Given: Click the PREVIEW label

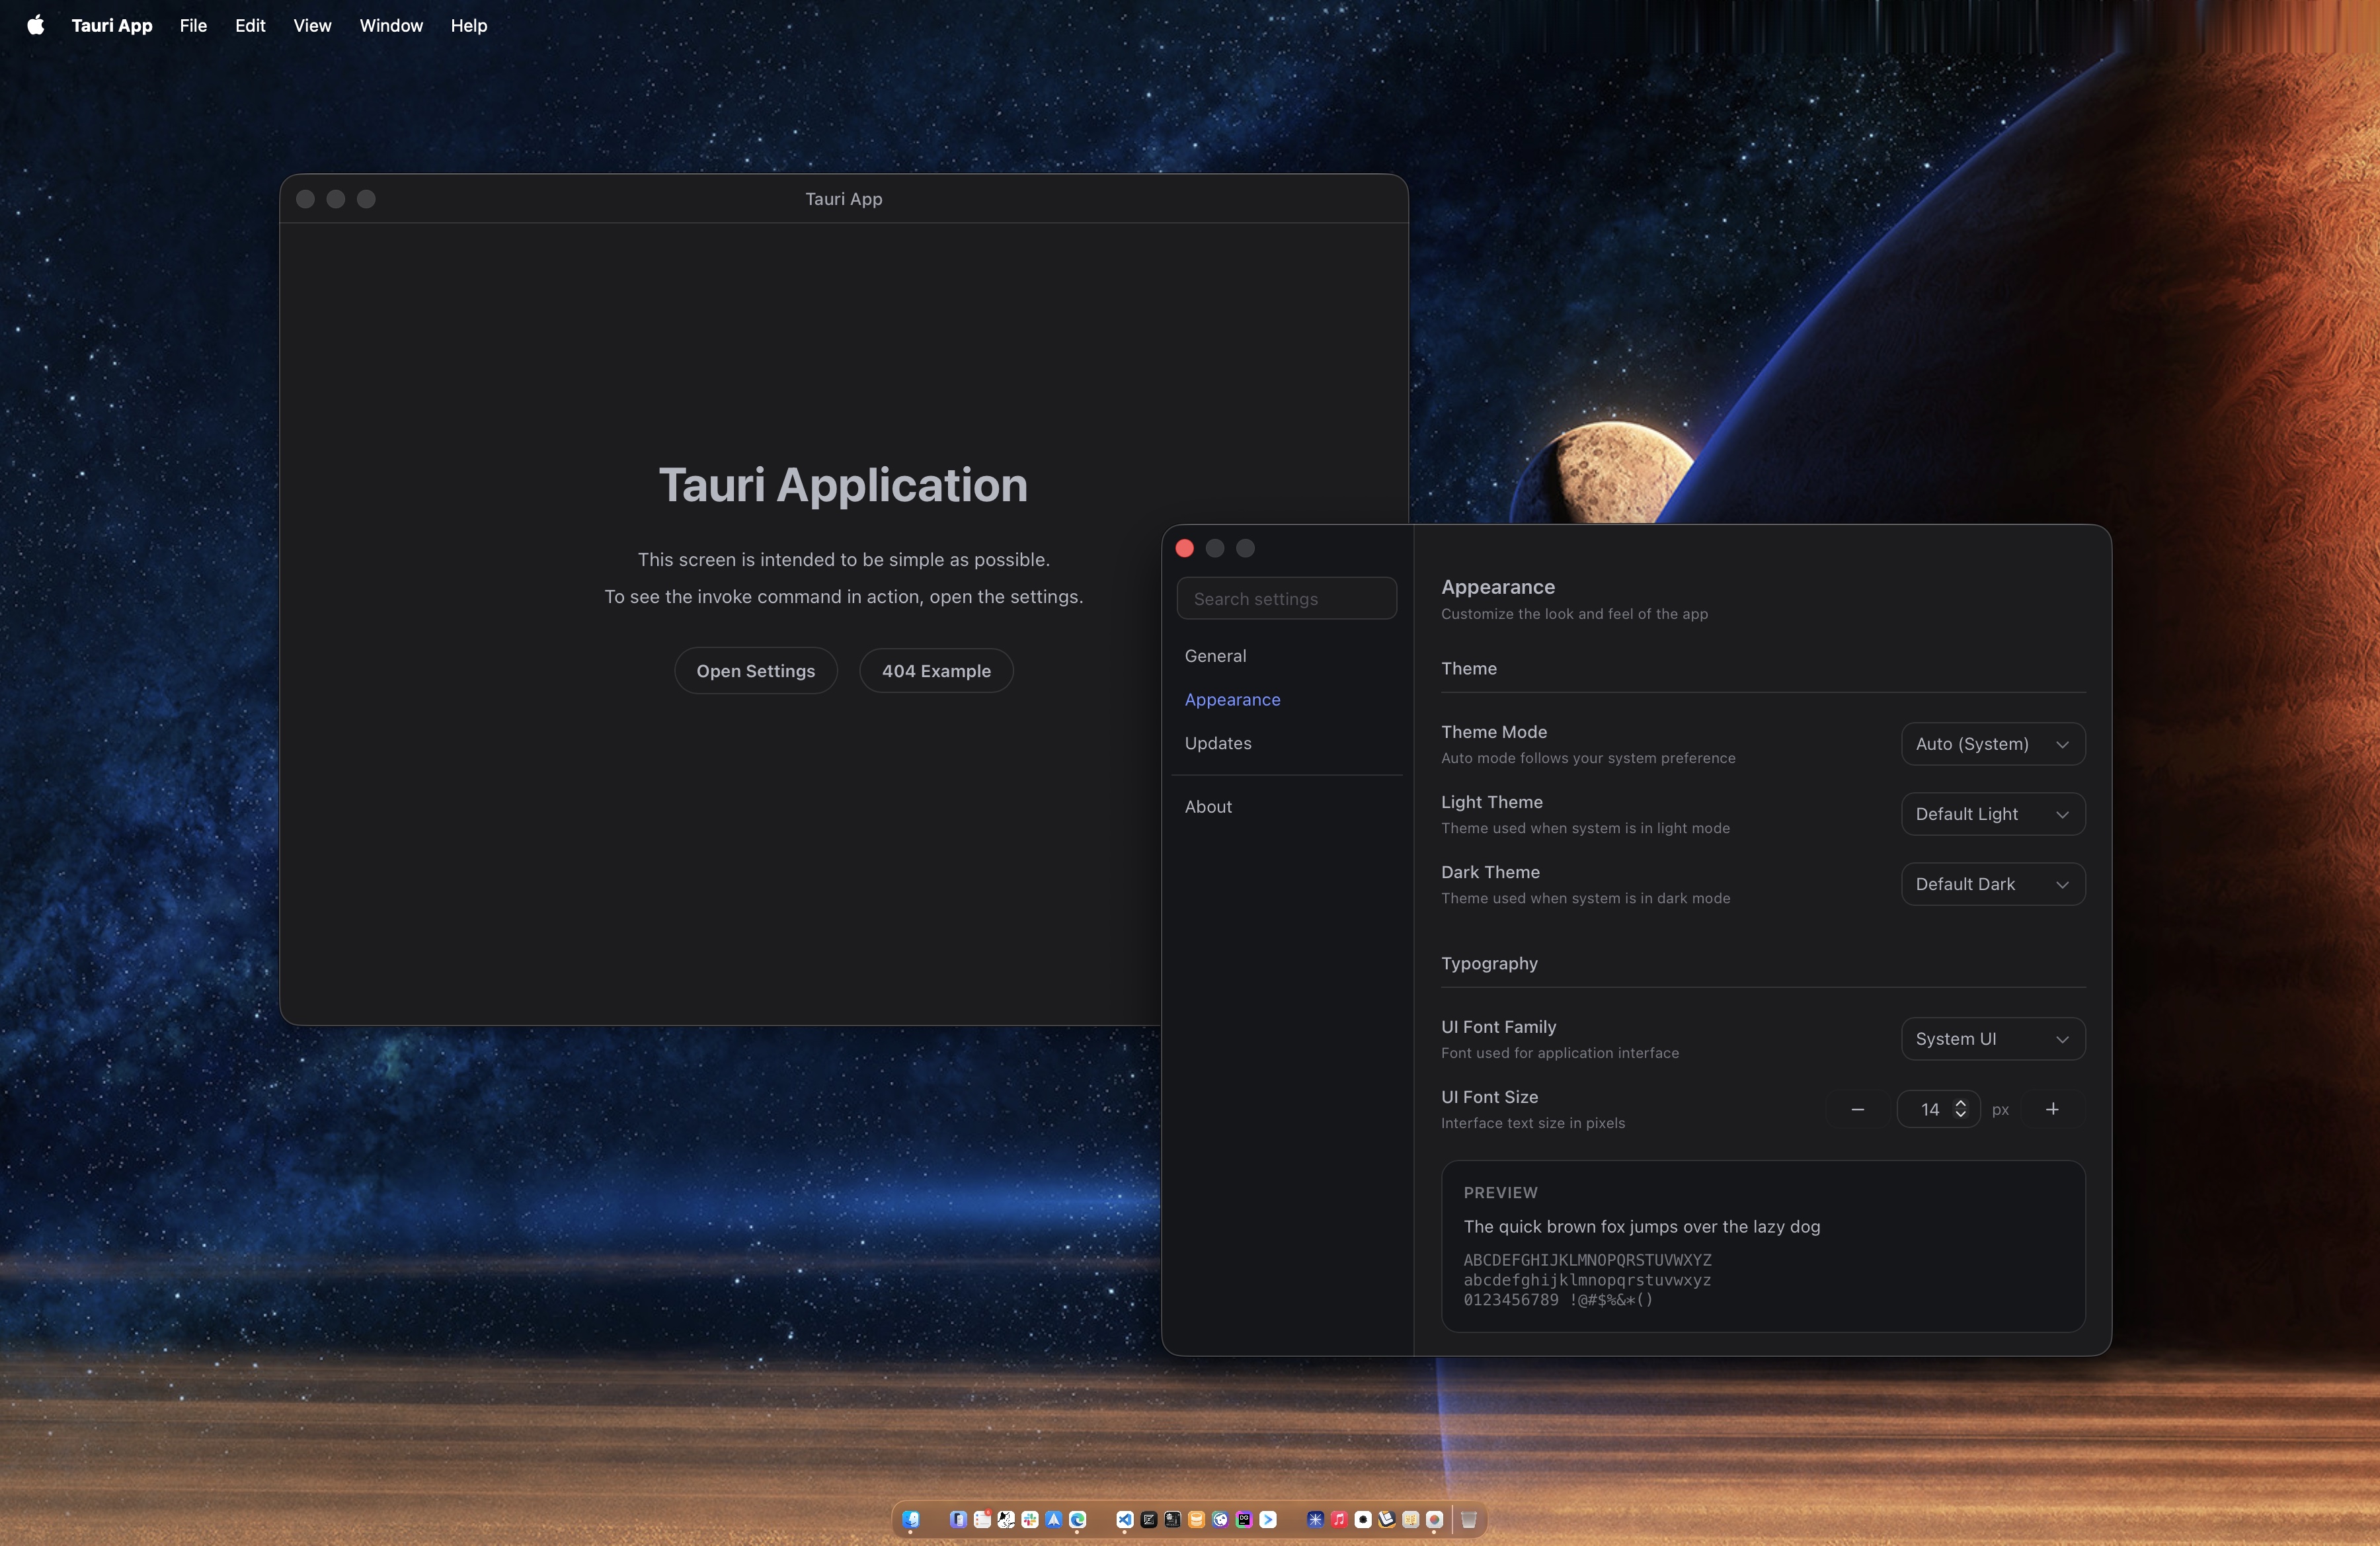Looking at the screenshot, I should pyautogui.click(x=1501, y=1193).
